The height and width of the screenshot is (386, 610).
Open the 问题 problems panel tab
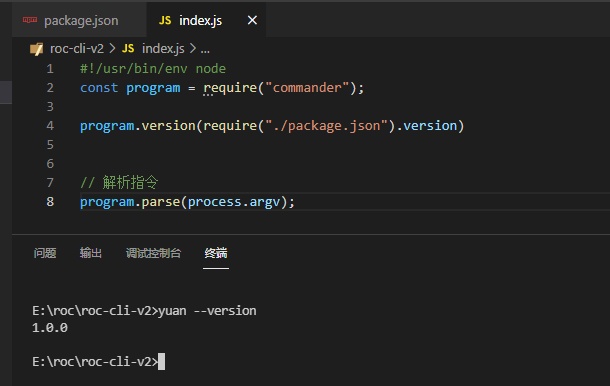coord(45,253)
